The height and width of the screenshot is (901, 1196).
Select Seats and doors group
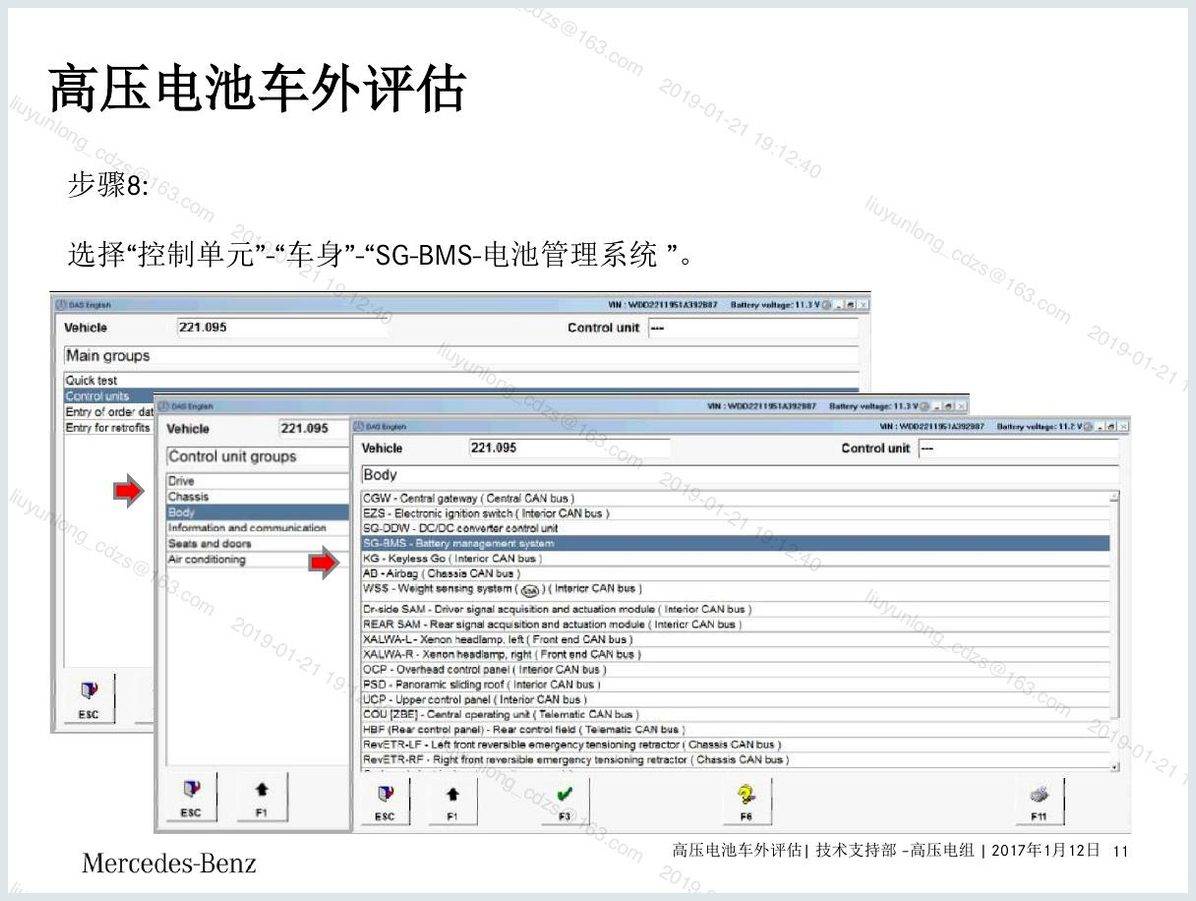point(257,544)
